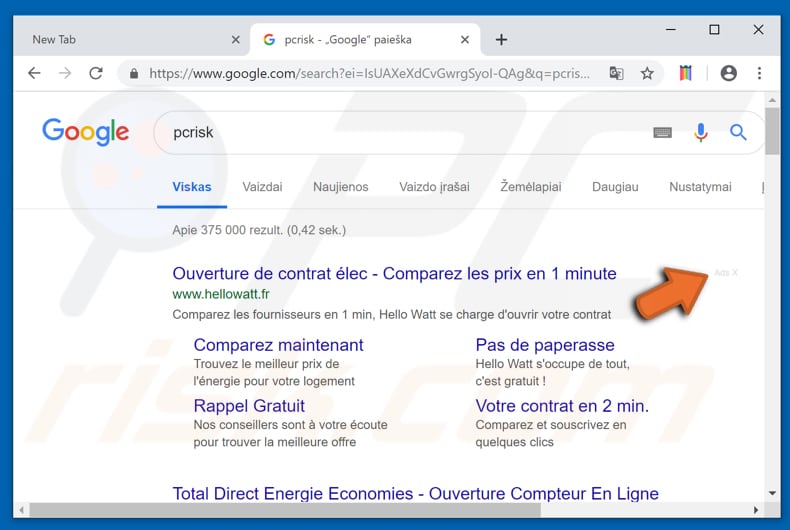790x530 pixels.
Task: Click the horizontal scrollbar right arrow
Action: point(756,510)
